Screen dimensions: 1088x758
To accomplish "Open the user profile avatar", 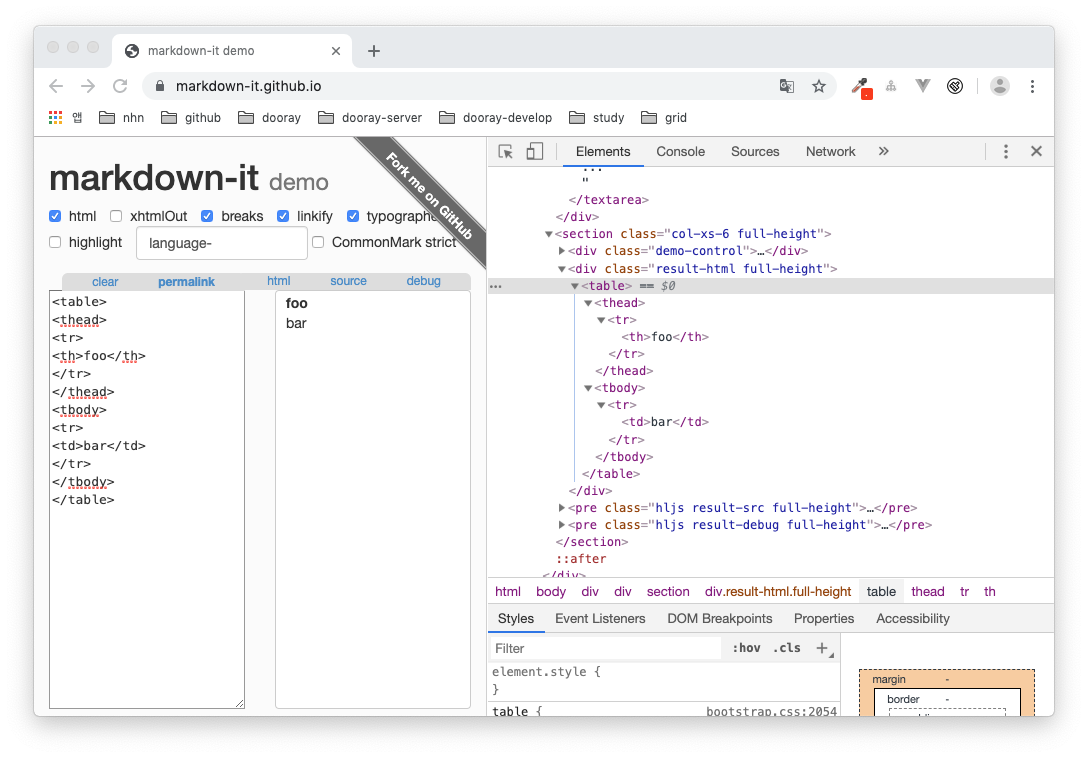I will click(x=999, y=86).
